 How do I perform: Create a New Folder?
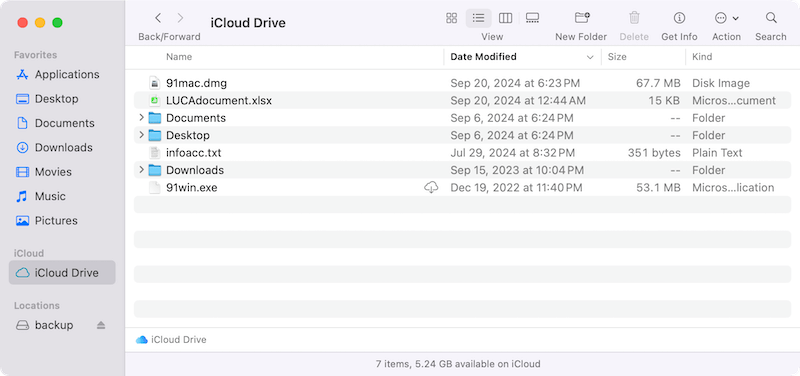582,18
